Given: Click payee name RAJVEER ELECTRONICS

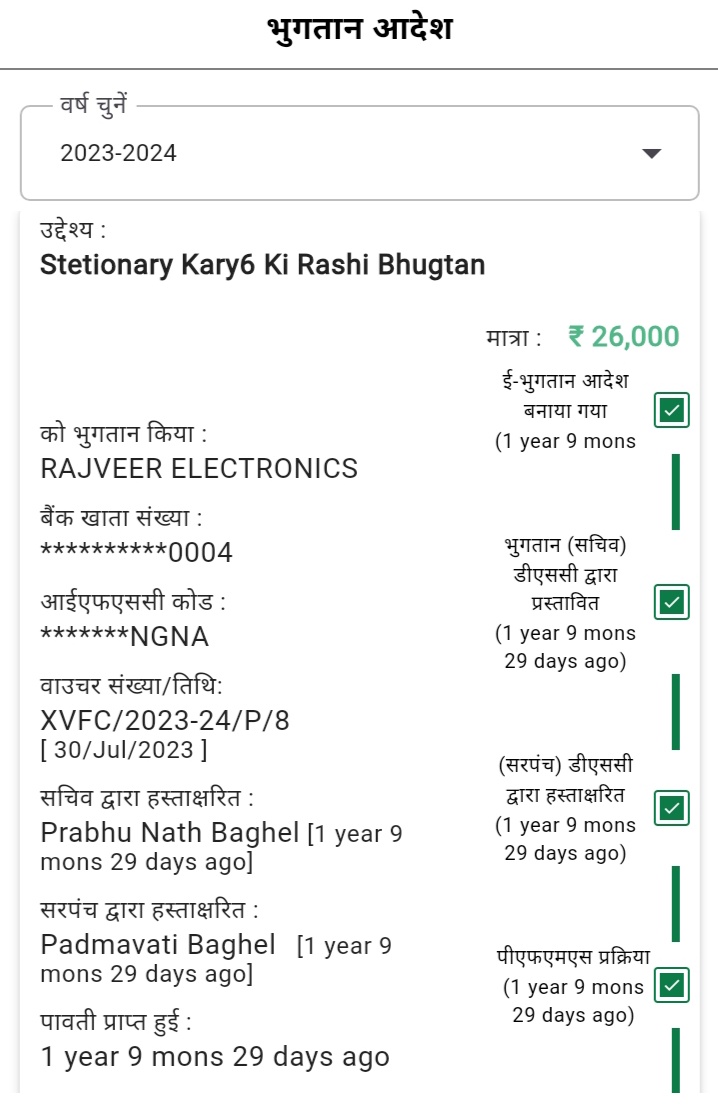Looking at the screenshot, I should [199, 468].
